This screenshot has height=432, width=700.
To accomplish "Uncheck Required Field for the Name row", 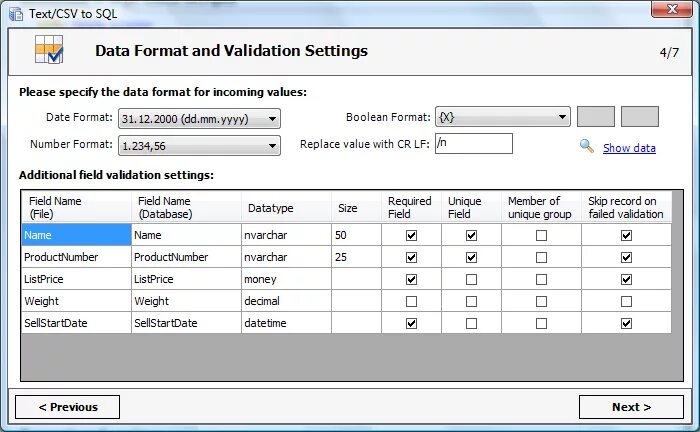I will pos(411,235).
